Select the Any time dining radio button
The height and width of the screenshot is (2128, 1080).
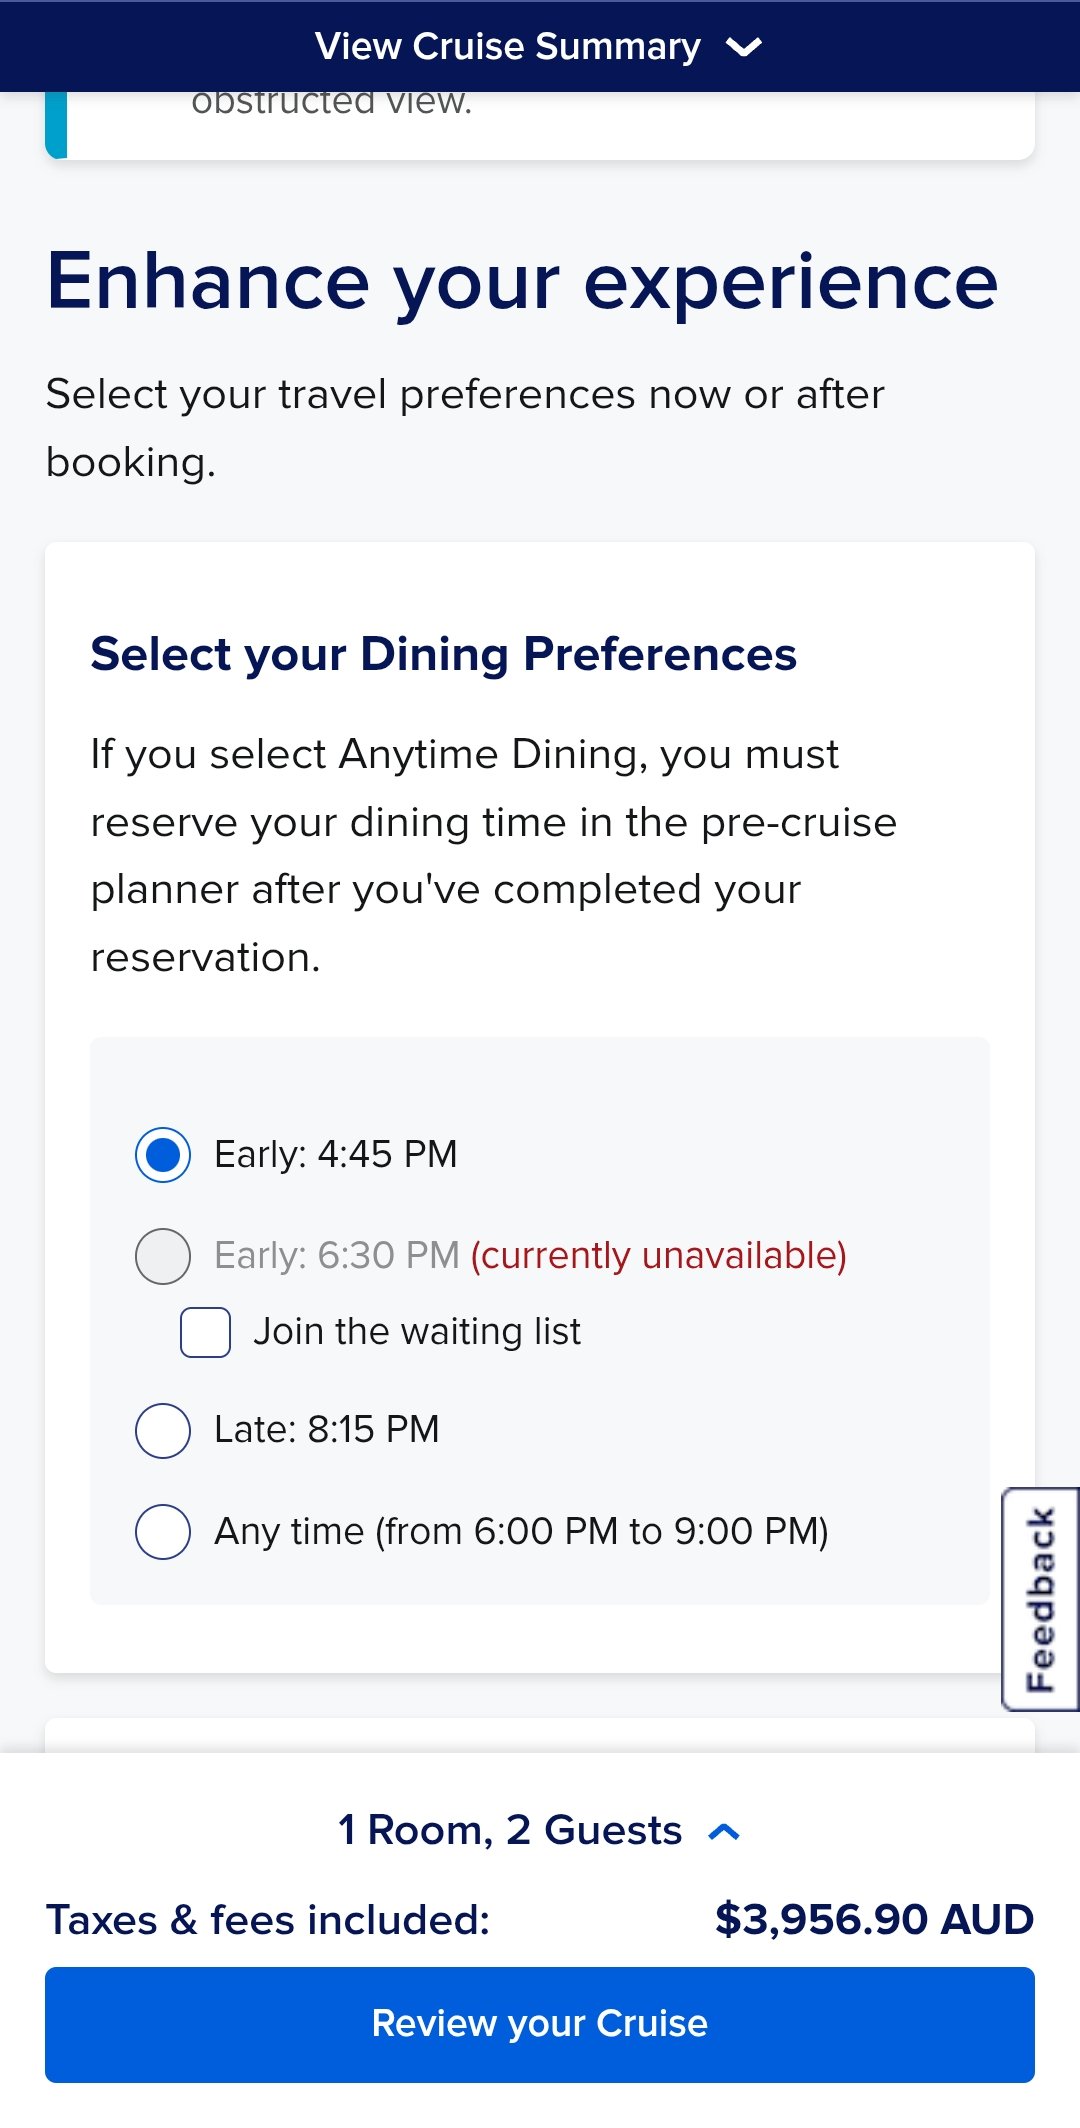pos(163,1531)
